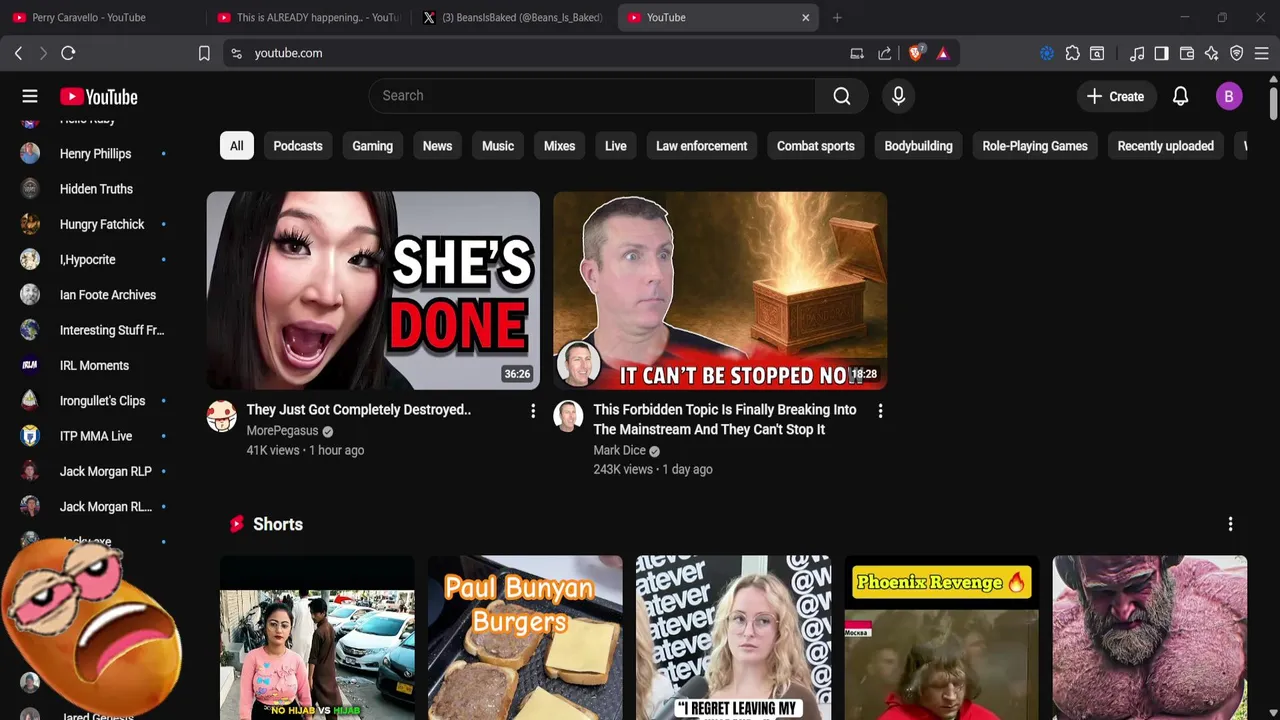Click the Brave Shields lion icon
1280x720 pixels.
coord(915,53)
